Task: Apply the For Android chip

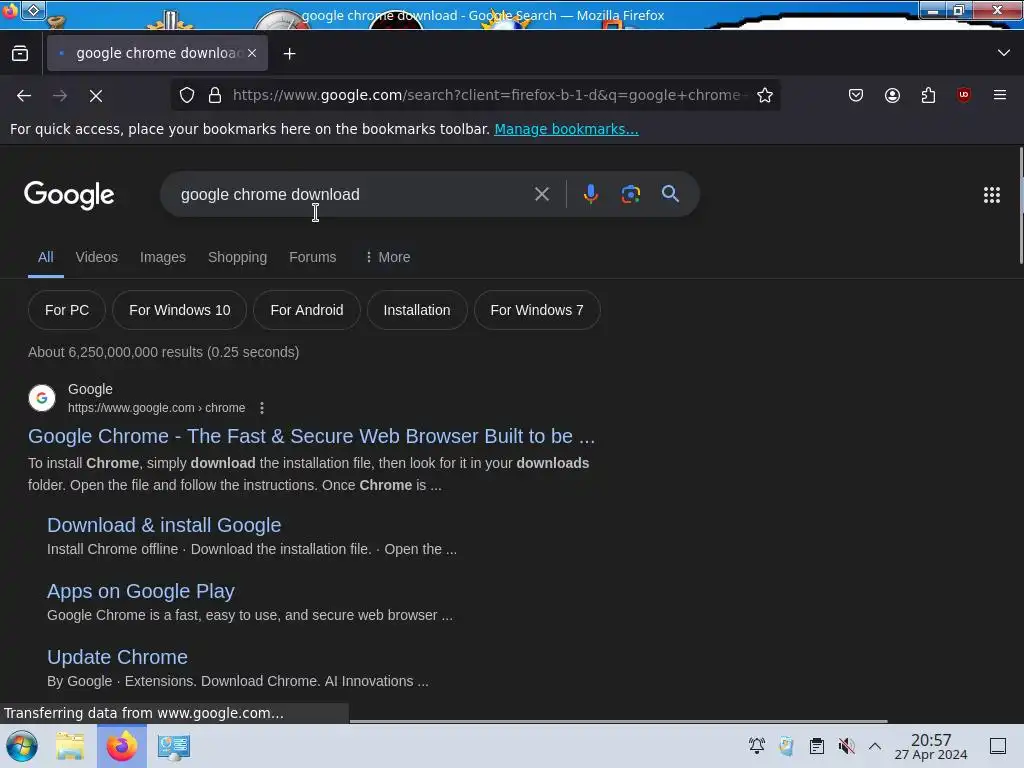Action: (307, 310)
